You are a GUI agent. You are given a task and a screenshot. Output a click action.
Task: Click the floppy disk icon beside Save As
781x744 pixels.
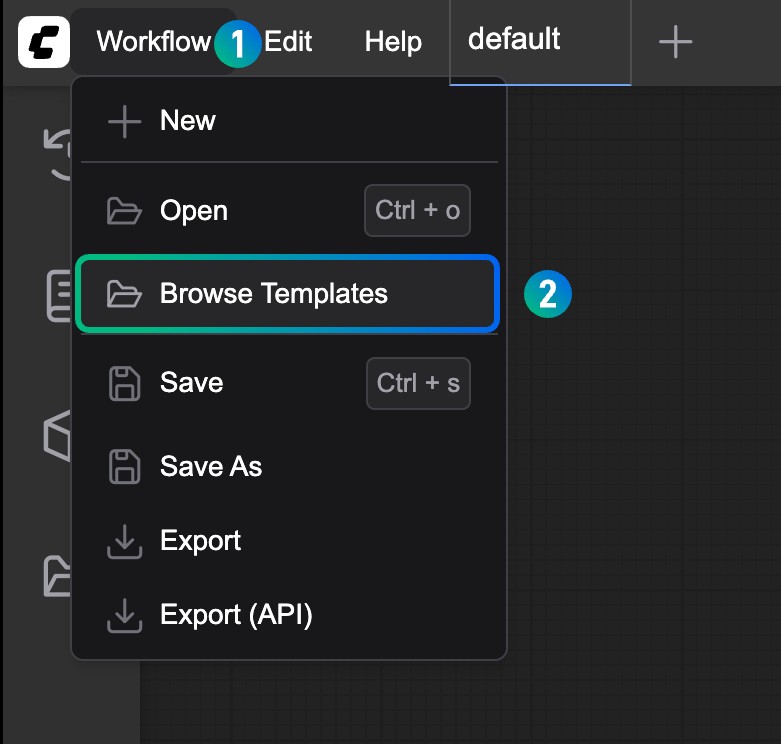click(124, 466)
